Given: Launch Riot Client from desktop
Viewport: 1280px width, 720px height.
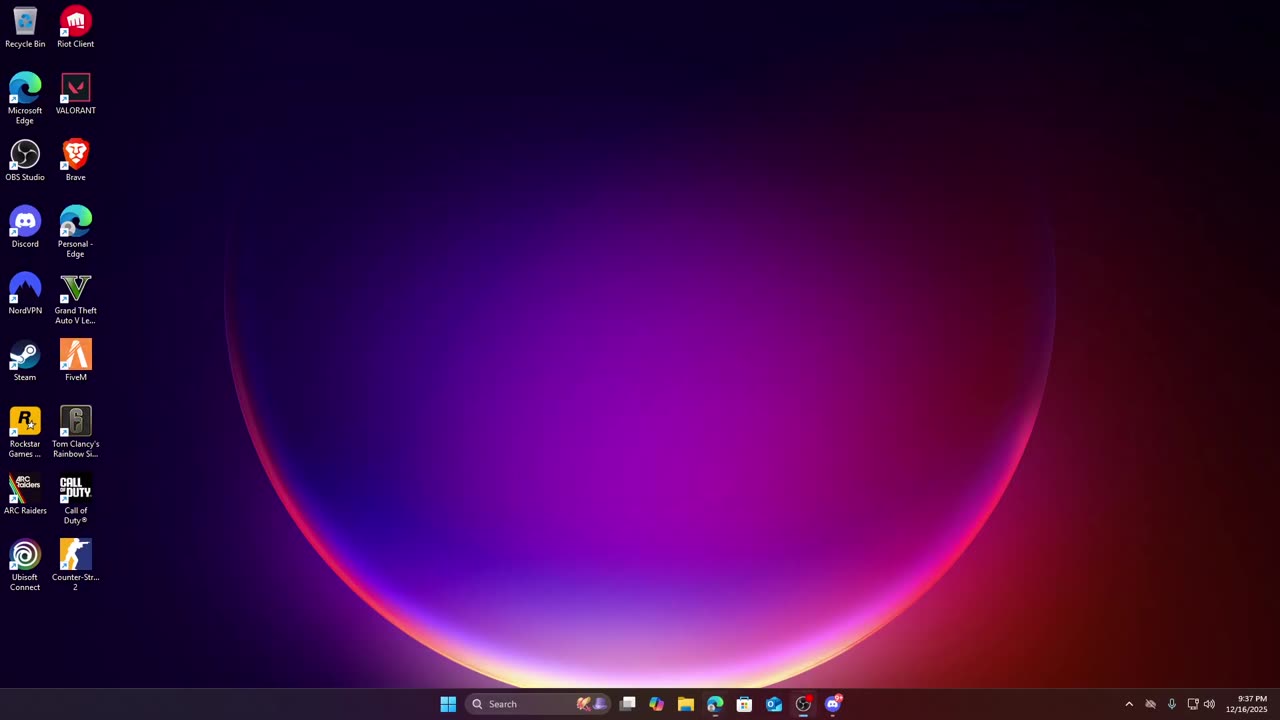Looking at the screenshot, I should click(x=75, y=28).
